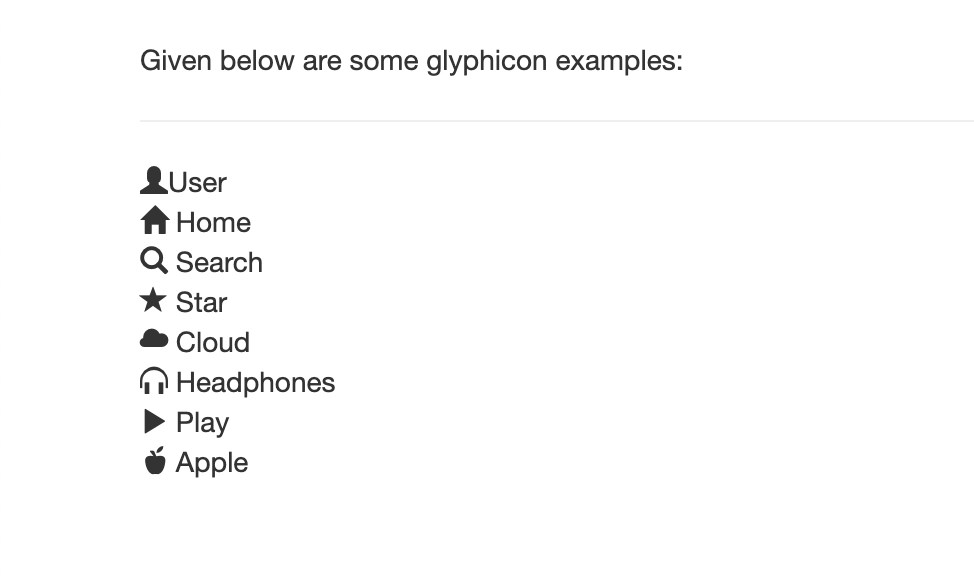Click the "Search" text label

pyautogui.click(x=219, y=262)
